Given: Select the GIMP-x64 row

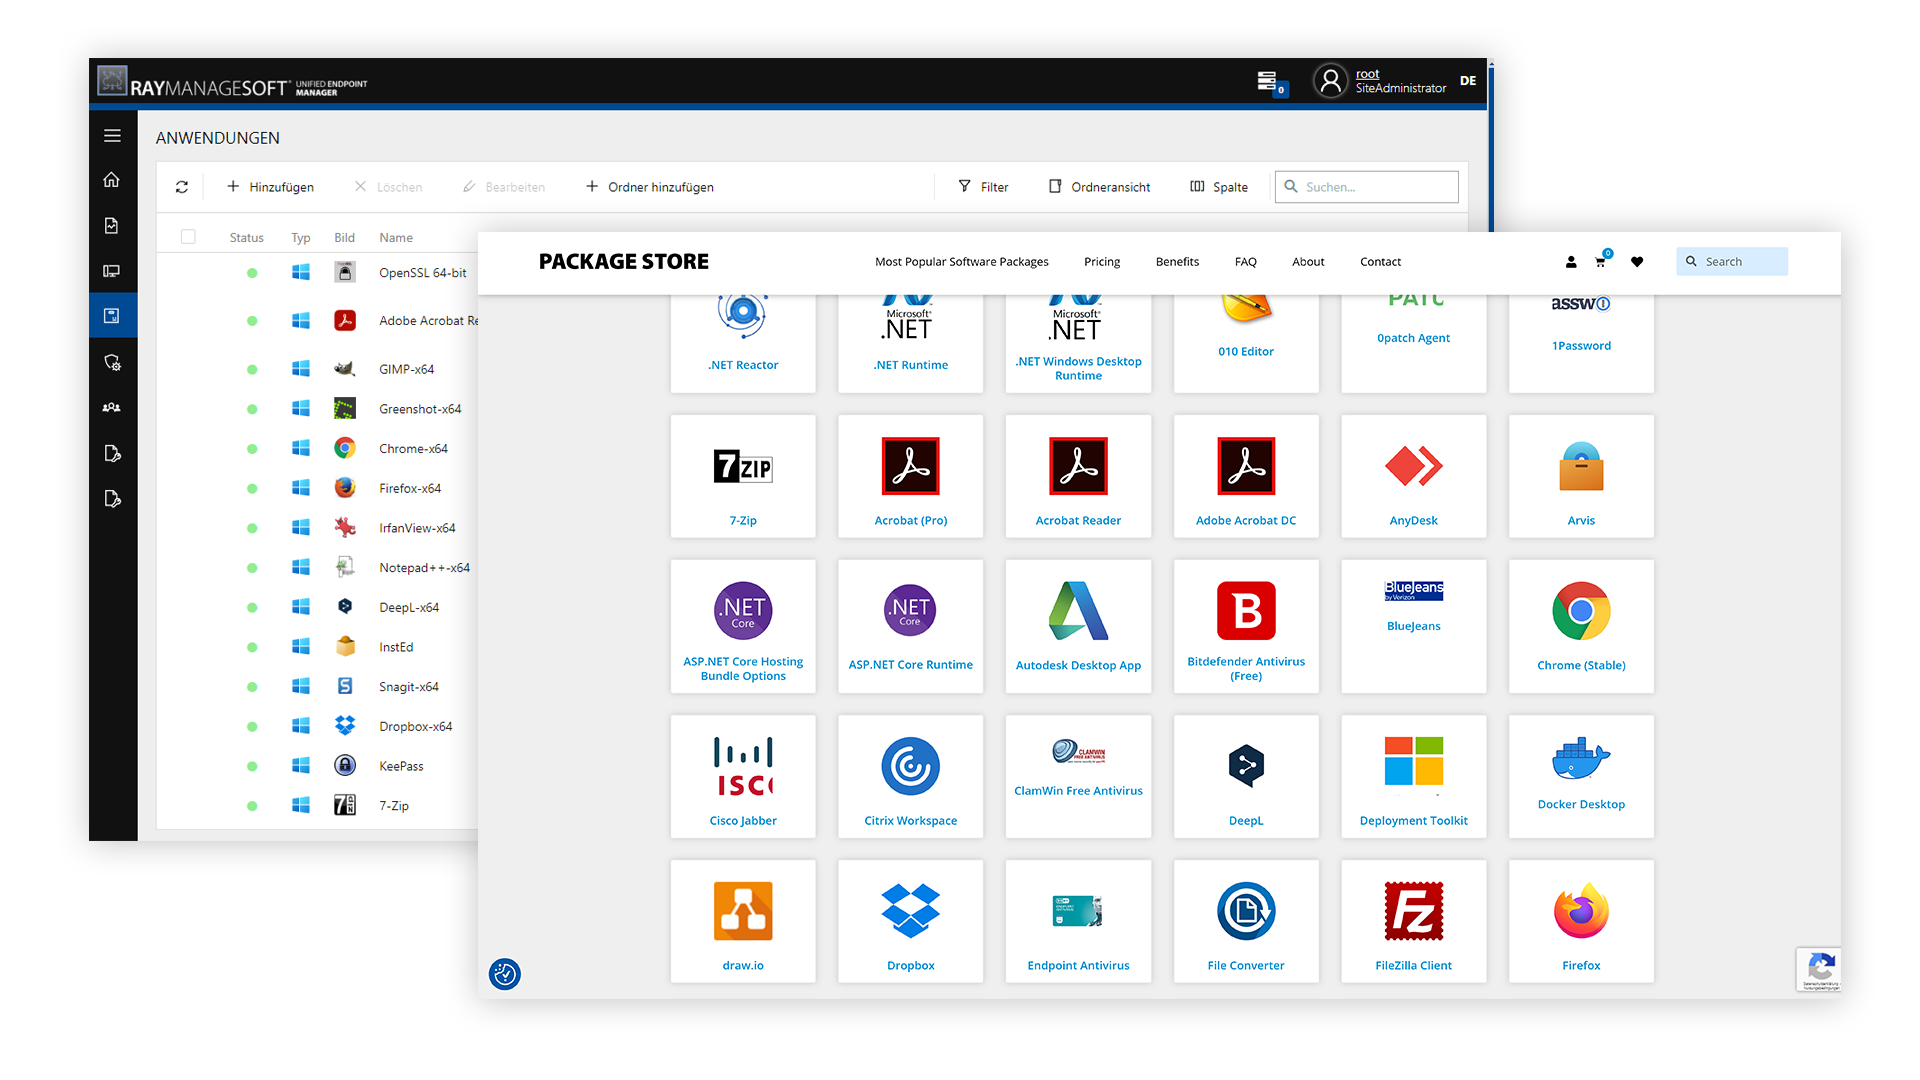Looking at the screenshot, I should pyautogui.click(x=317, y=369).
